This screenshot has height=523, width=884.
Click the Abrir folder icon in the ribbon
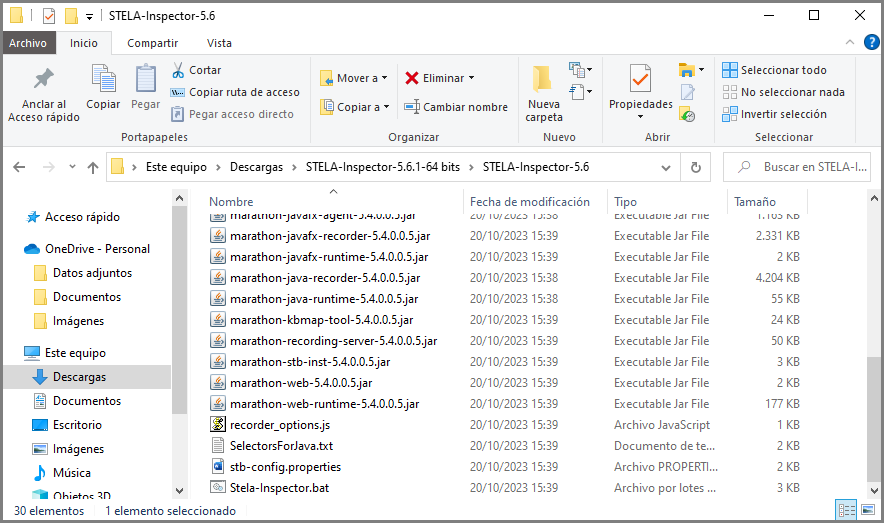tap(687, 70)
